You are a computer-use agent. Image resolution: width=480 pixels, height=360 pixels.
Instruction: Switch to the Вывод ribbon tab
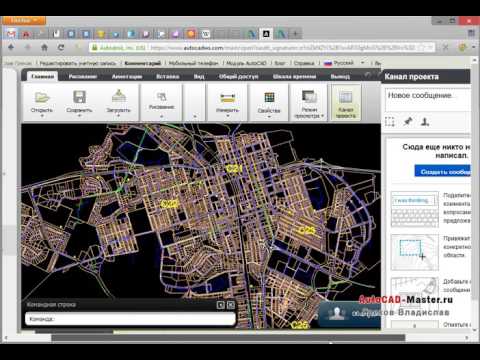pyautogui.click(x=340, y=76)
